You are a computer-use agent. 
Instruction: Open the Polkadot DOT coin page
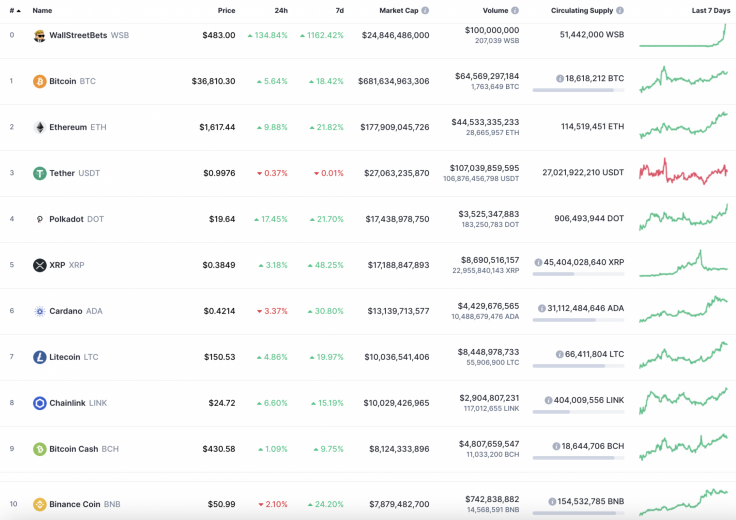point(77,219)
